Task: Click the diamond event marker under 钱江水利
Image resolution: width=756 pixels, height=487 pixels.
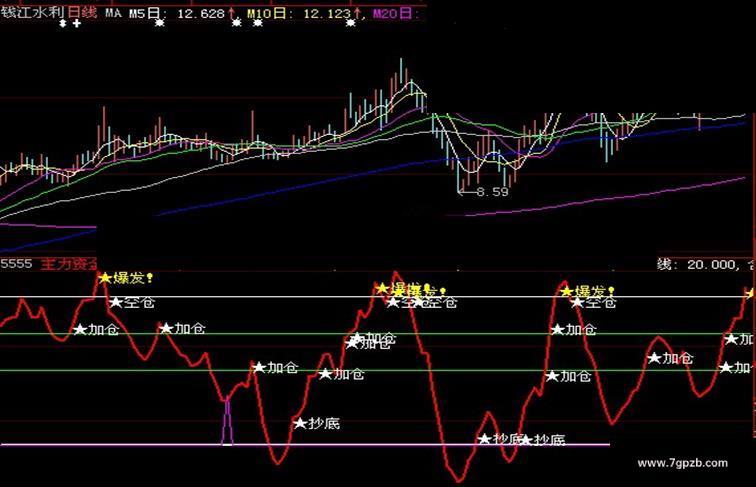Action: [x=62, y=23]
